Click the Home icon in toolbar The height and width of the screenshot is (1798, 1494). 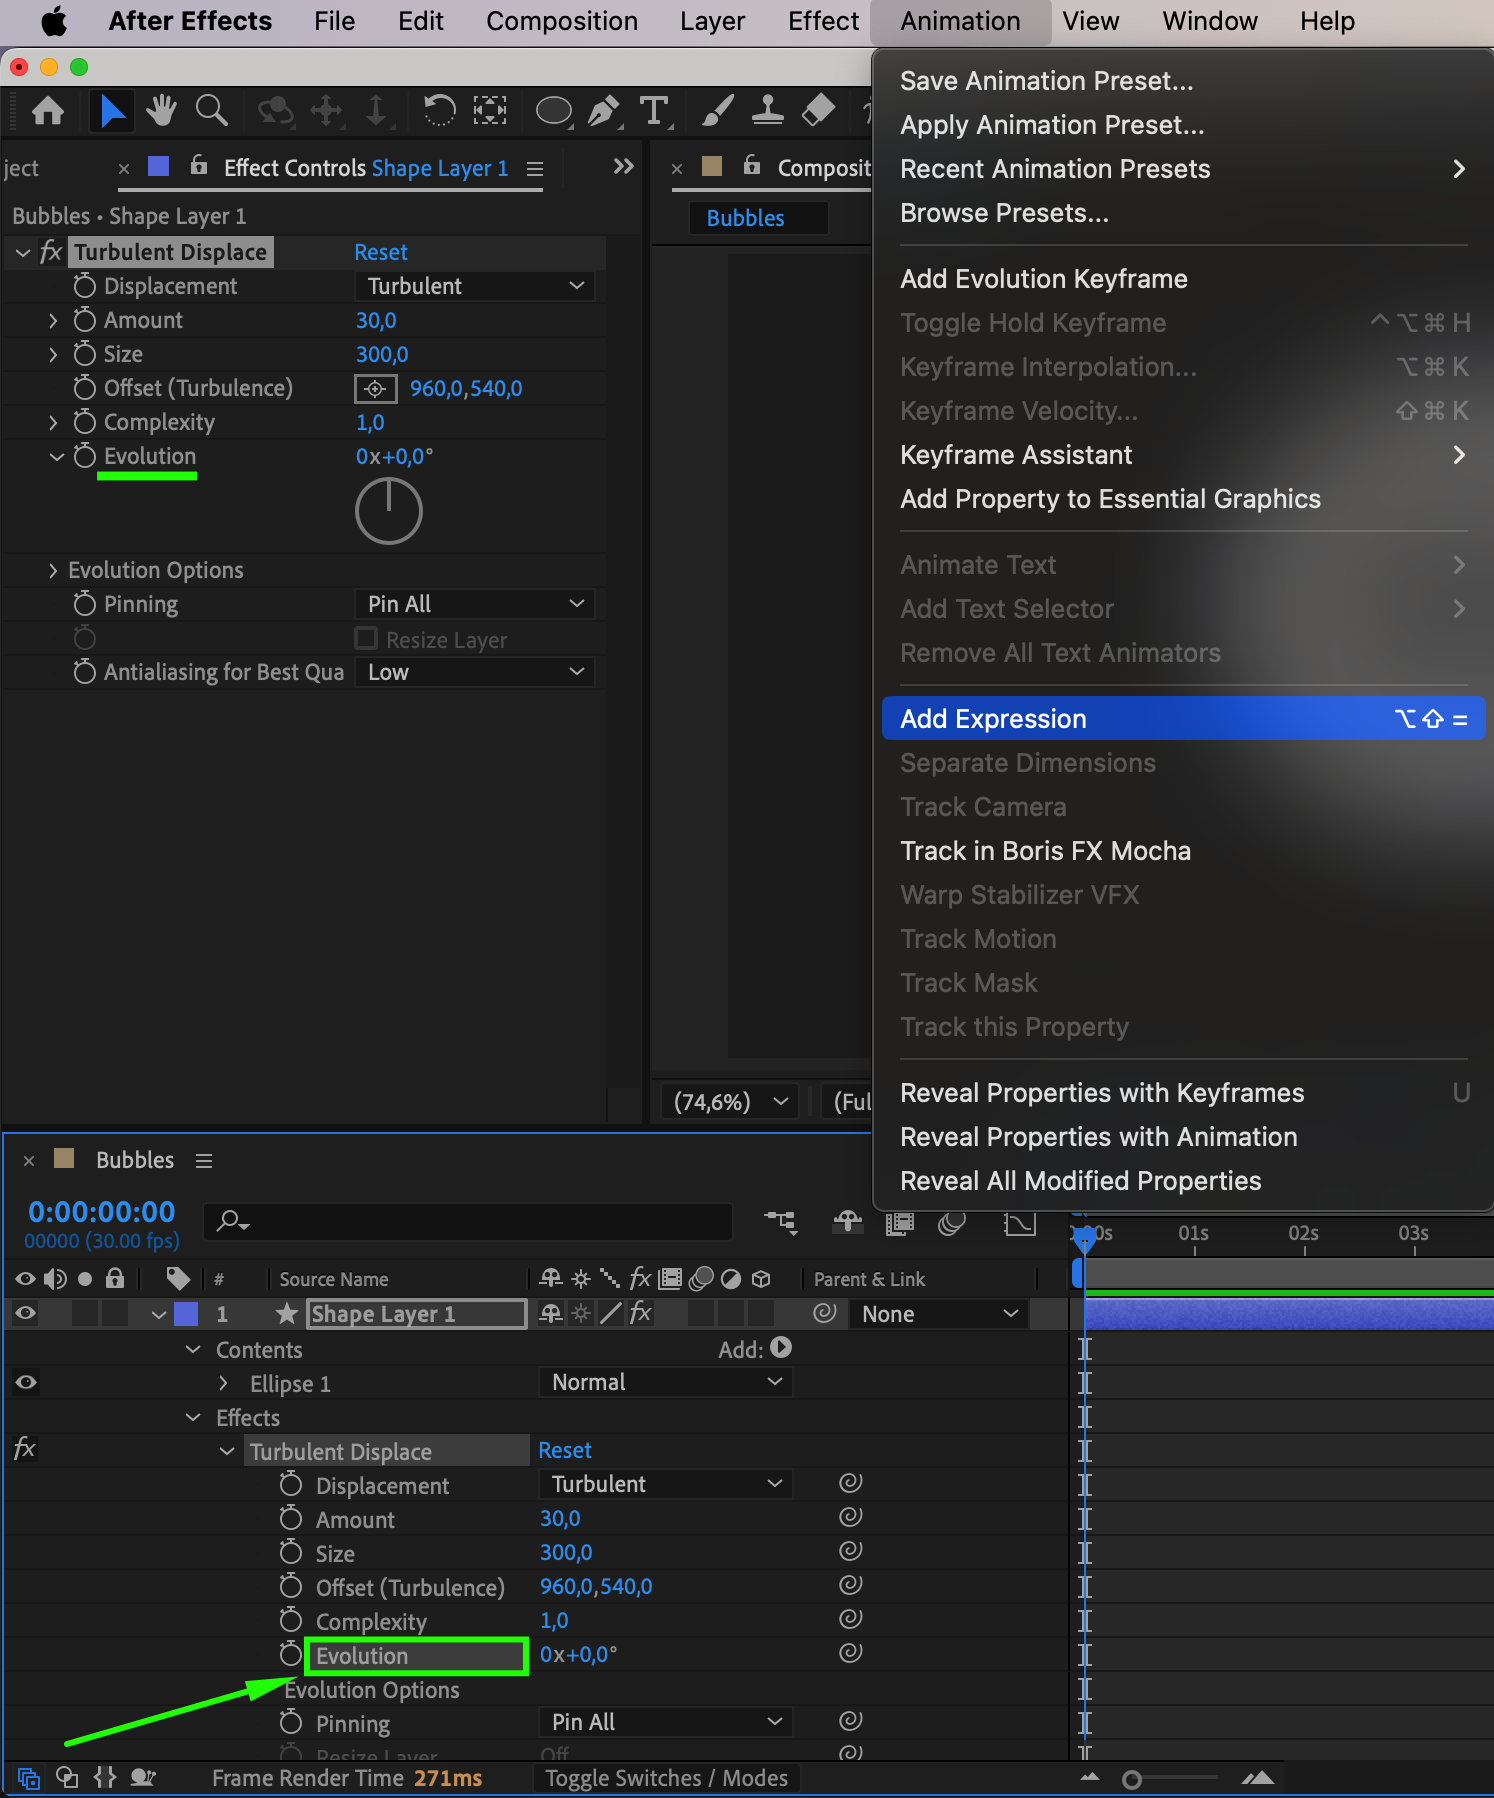(x=48, y=111)
